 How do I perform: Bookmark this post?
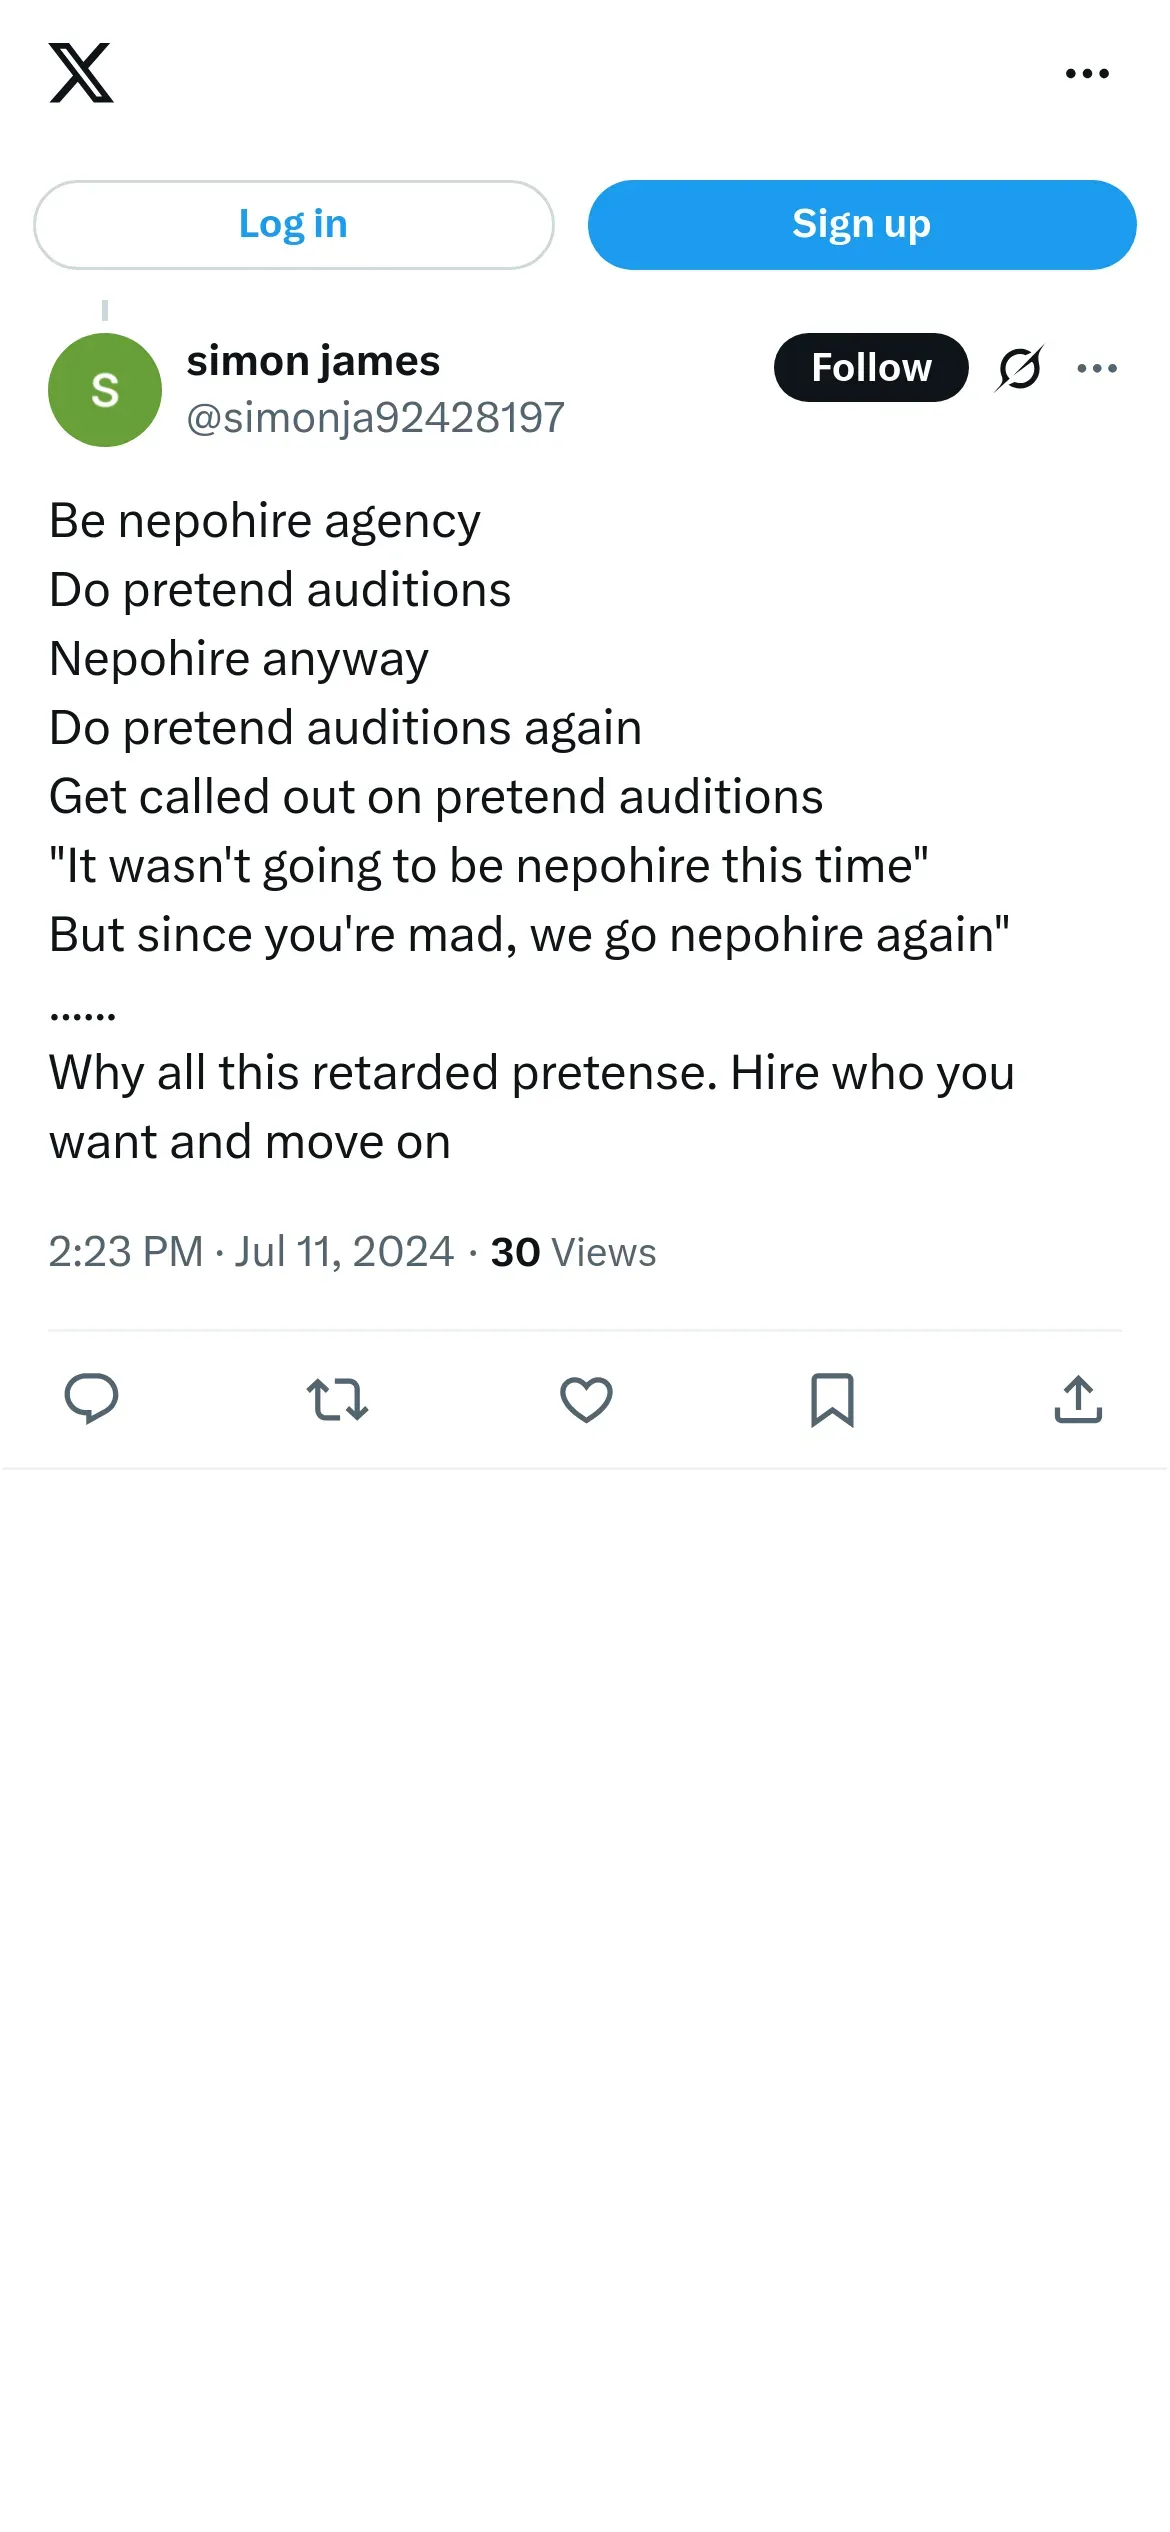point(832,1399)
